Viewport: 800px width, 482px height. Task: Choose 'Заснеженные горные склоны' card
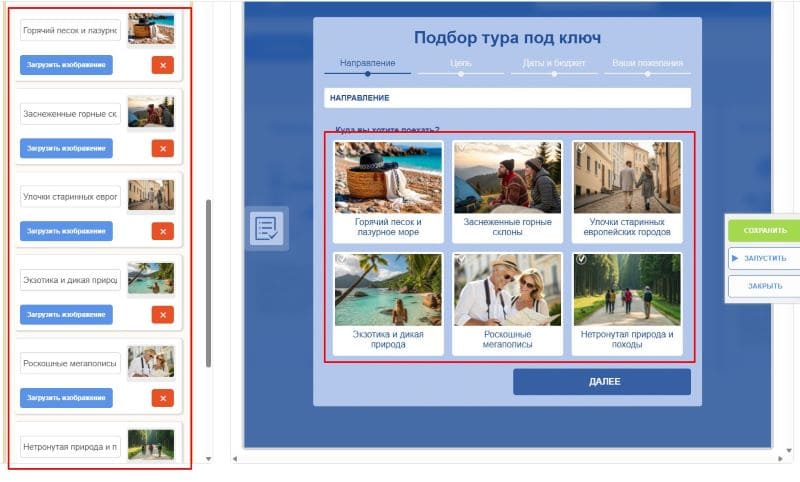508,192
